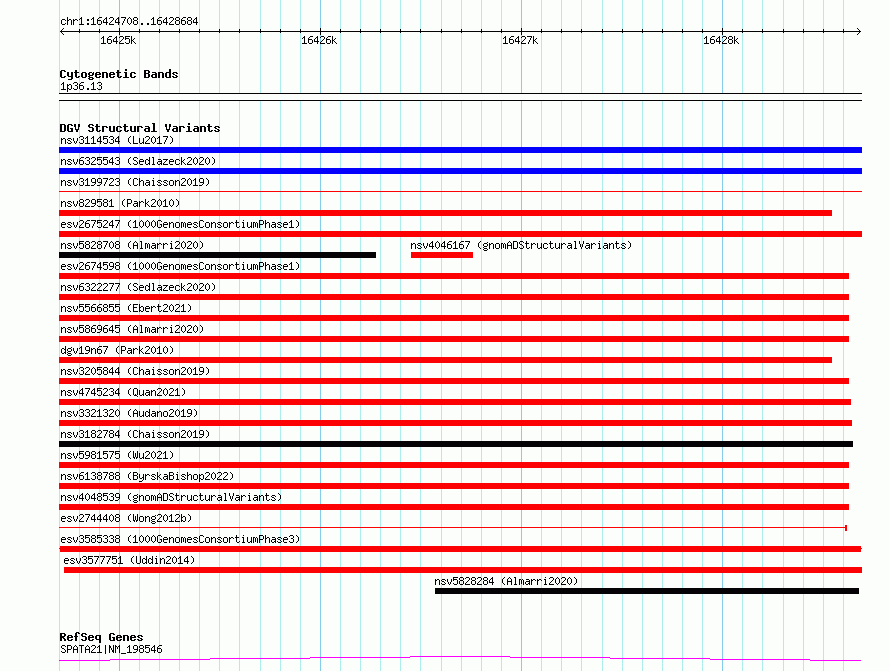Open the nsv6138788 (ByrskaBishop2022) label

(147, 476)
